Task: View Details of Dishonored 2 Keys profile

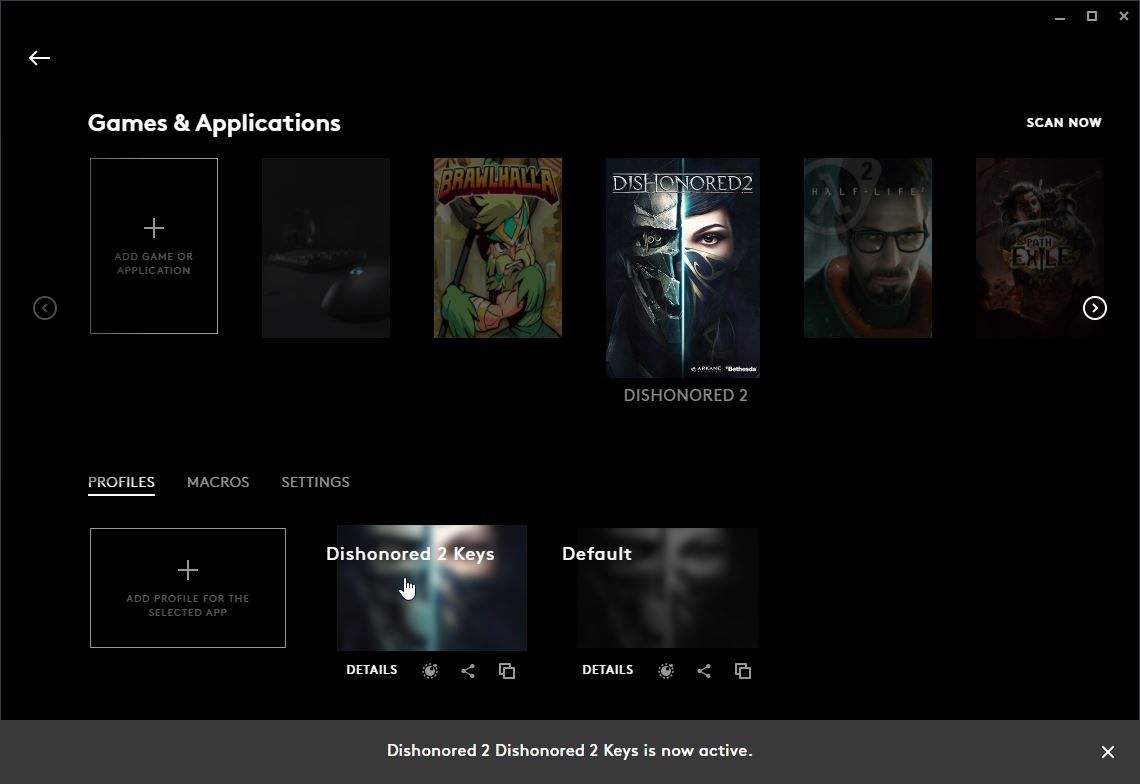Action: (372, 670)
